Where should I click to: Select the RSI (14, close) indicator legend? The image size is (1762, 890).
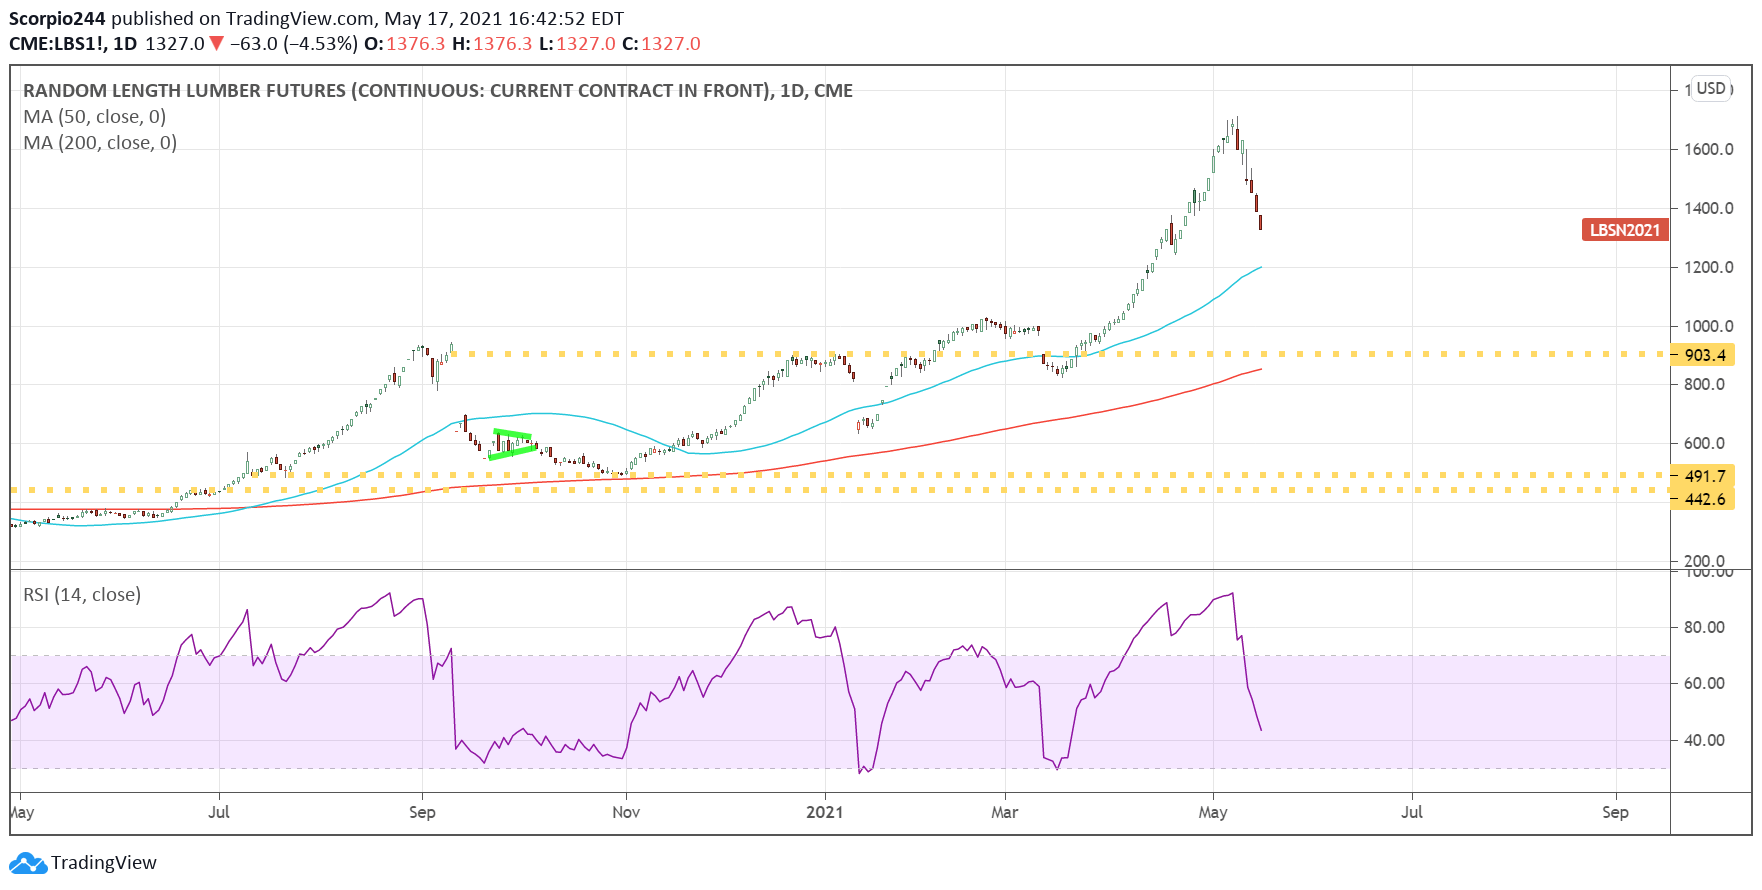(82, 595)
